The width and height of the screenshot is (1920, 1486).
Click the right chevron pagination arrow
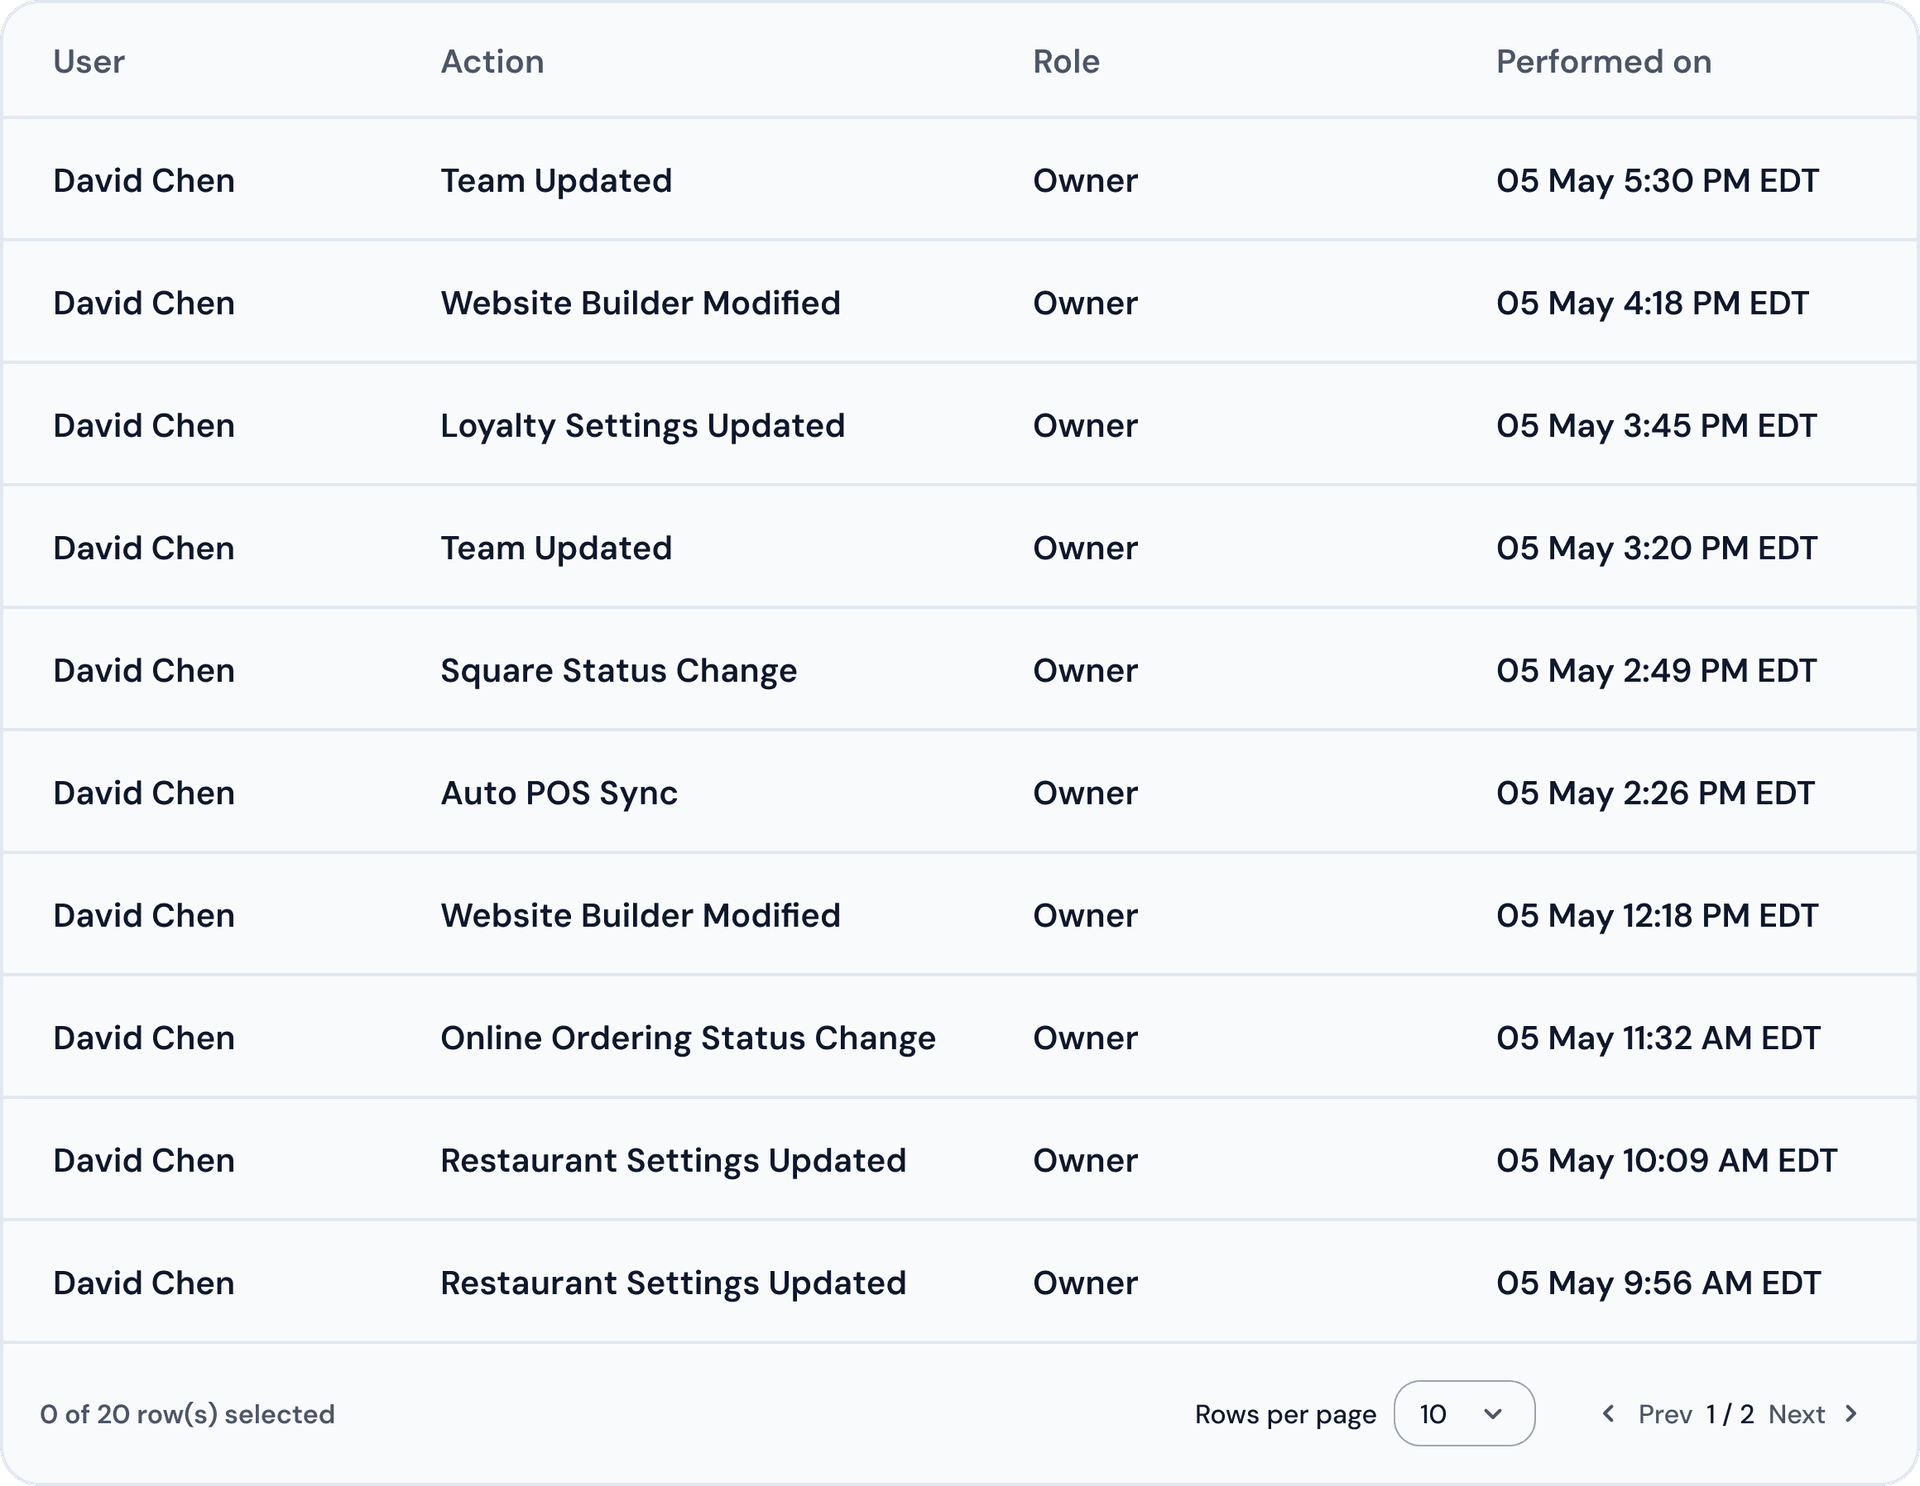pyautogui.click(x=1851, y=1413)
